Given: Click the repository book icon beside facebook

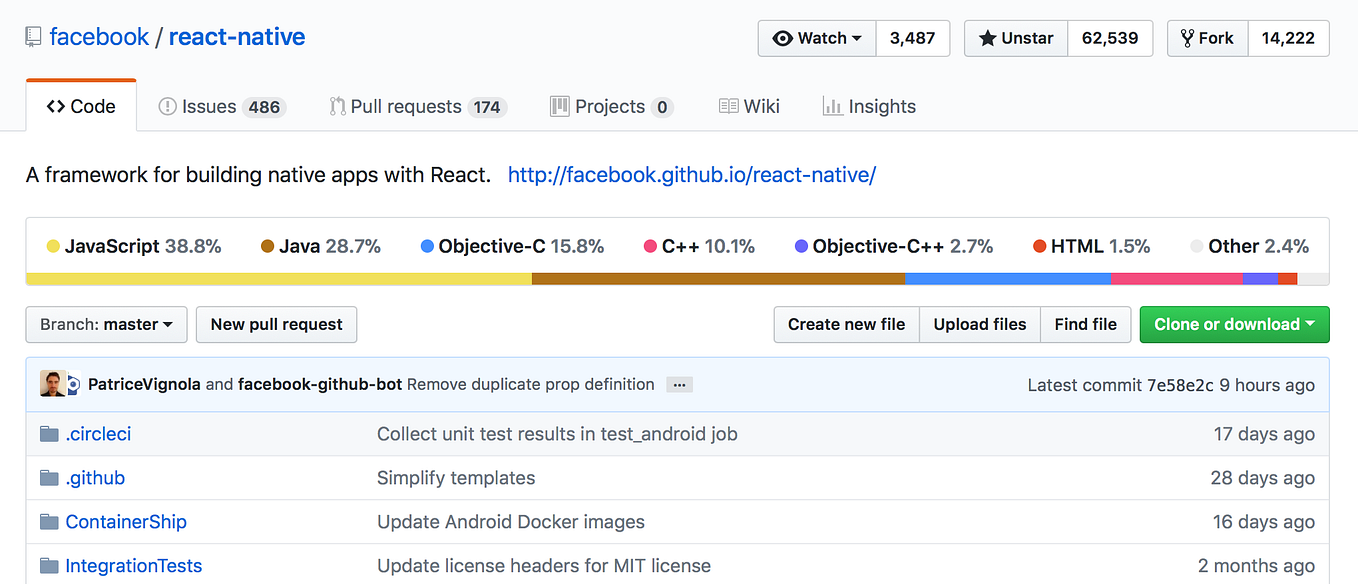Looking at the screenshot, I should (x=34, y=38).
